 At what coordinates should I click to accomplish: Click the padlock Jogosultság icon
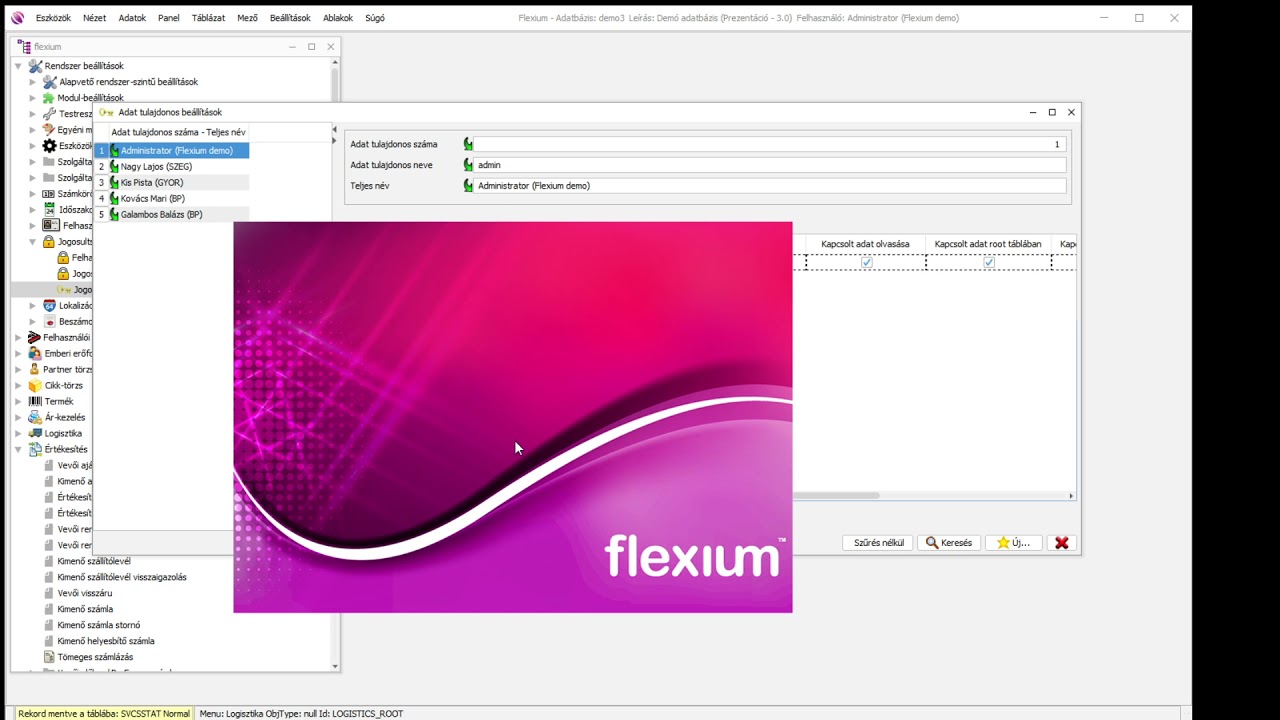coord(49,242)
